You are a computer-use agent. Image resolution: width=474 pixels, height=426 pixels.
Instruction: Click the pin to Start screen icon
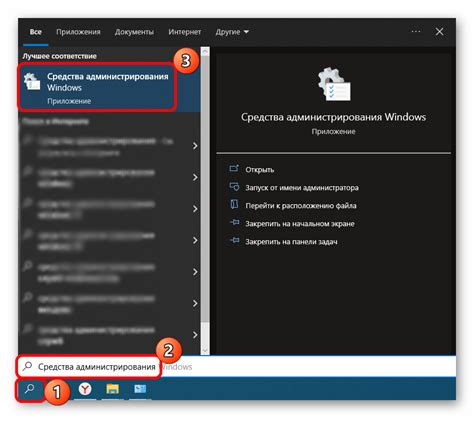tap(234, 222)
